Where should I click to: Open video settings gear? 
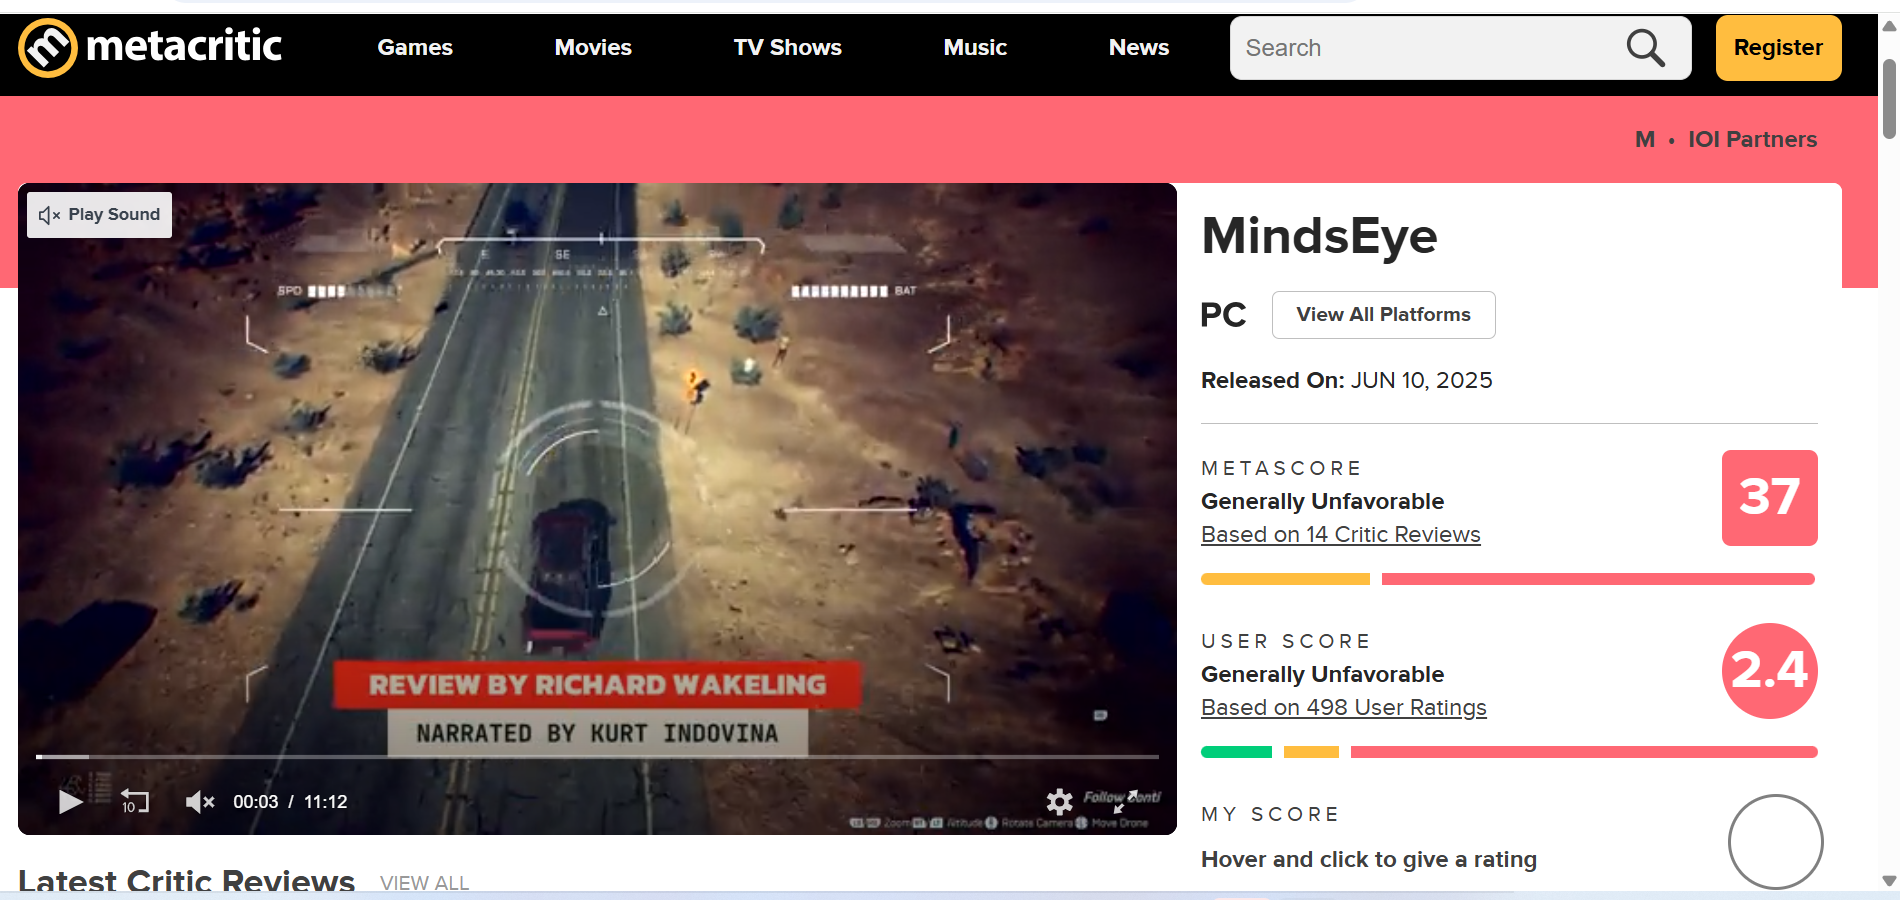[1059, 801]
